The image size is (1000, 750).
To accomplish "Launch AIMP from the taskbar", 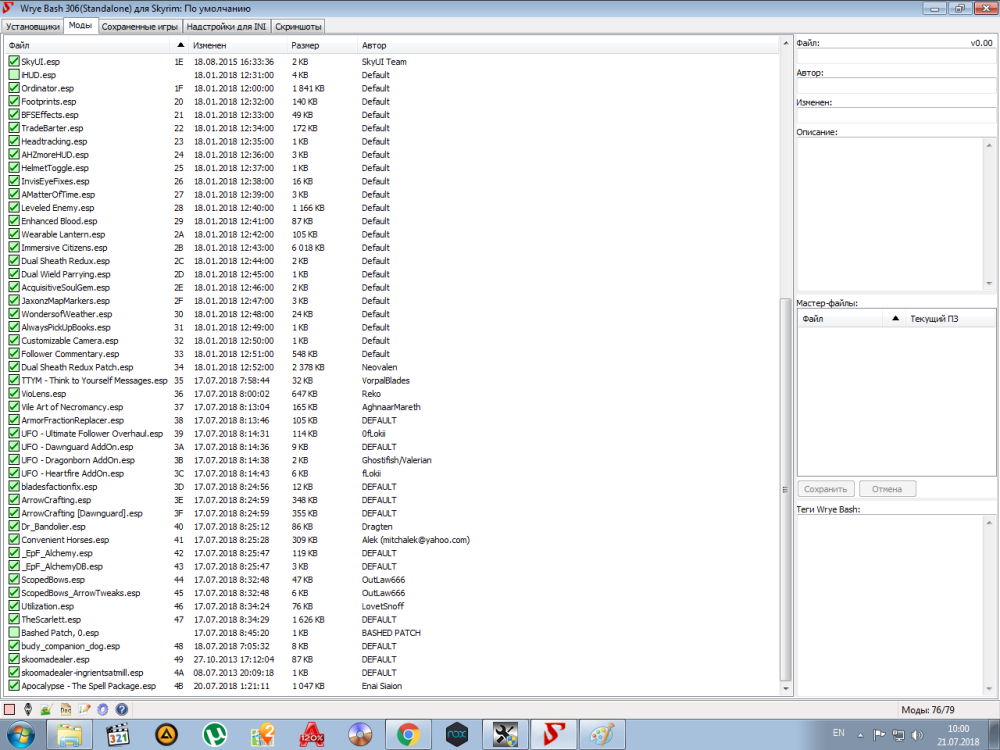I will coord(166,734).
